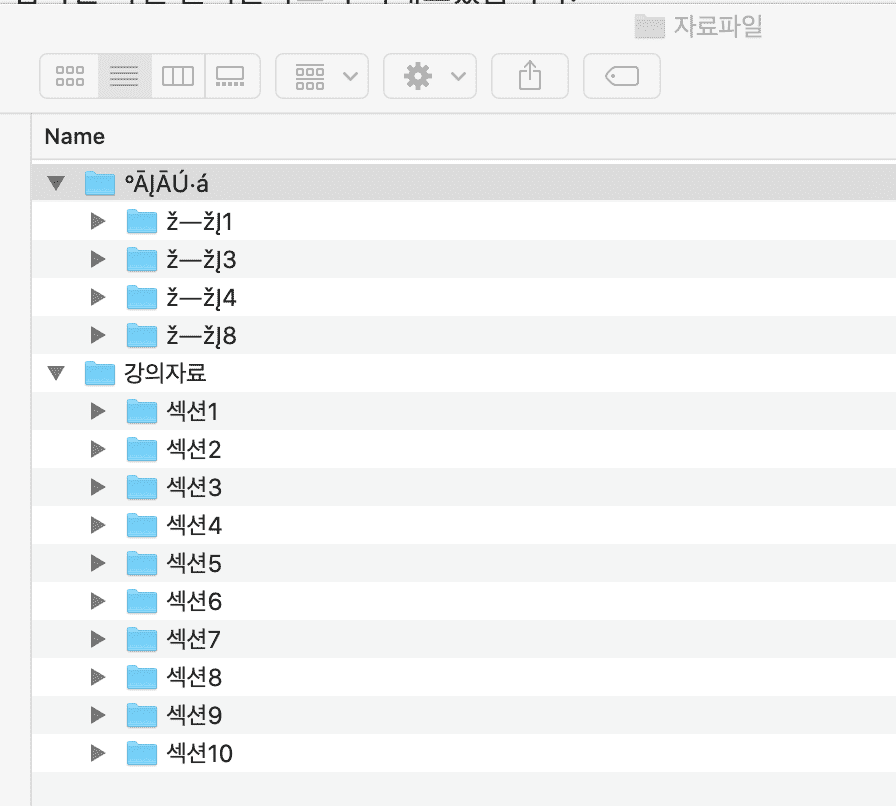The image size is (896, 806).
Task: Select the ž—žĮ8 row name
Action: (x=201, y=336)
